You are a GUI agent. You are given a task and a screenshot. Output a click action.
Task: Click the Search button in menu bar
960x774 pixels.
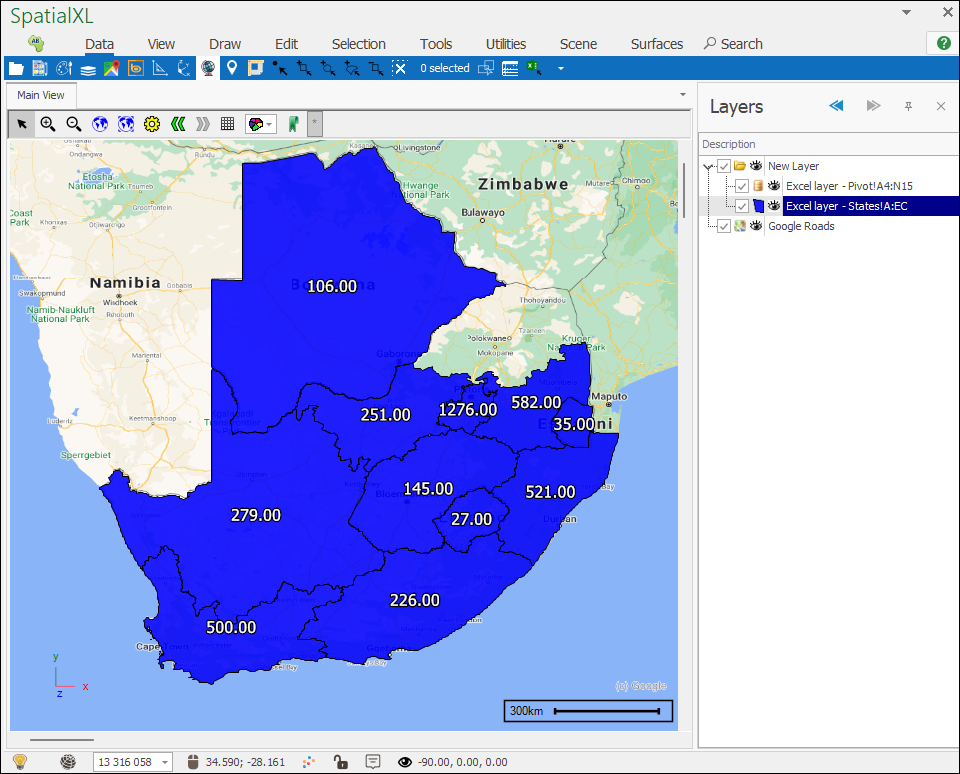pyautogui.click(x=733, y=44)
